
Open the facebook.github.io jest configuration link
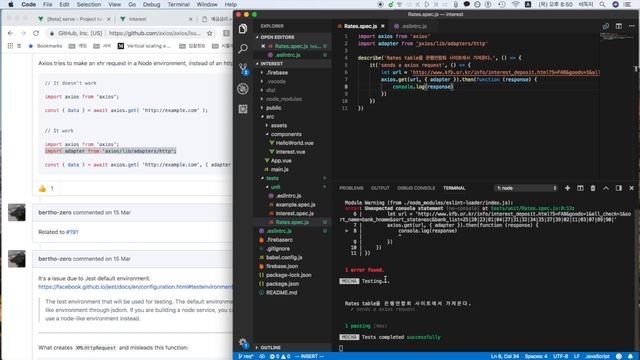click(135, 287)
